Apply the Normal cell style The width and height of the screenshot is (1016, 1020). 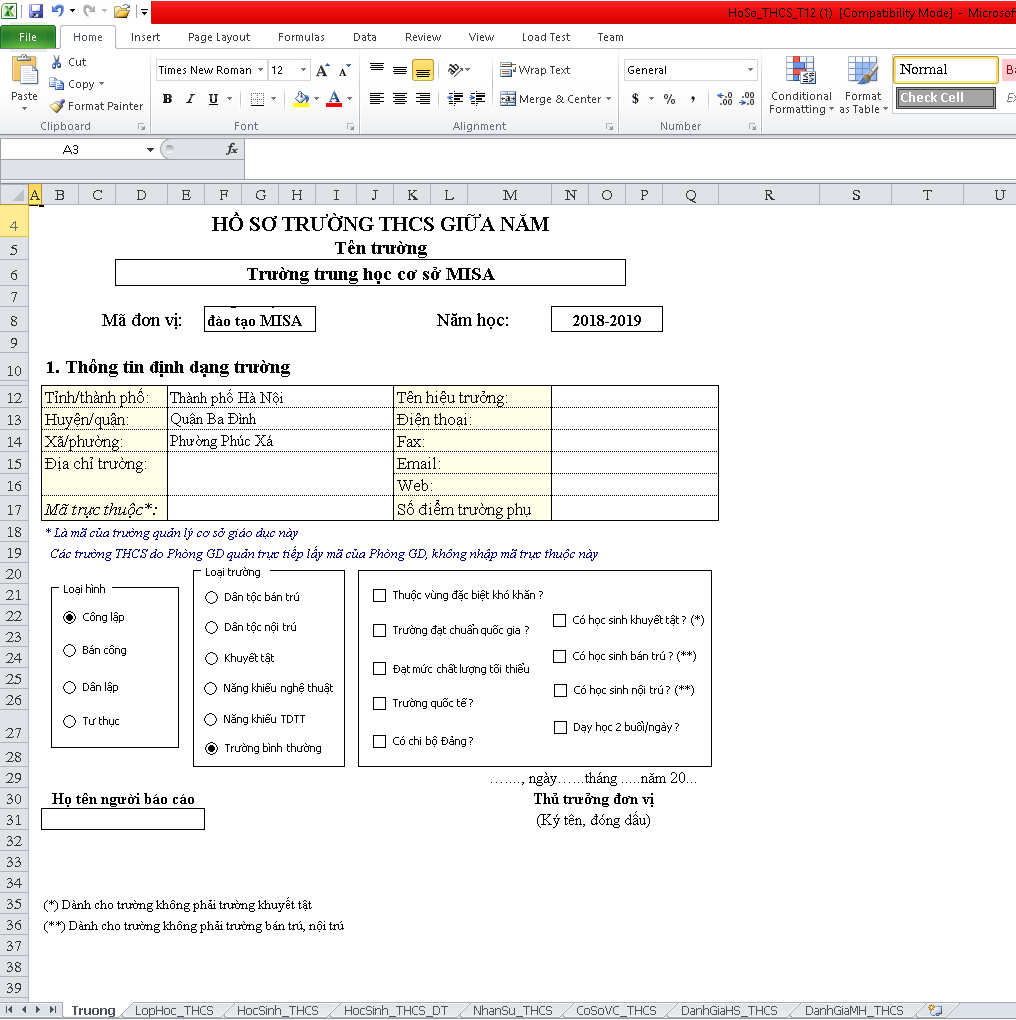pyautogui.click(x=945, y=70)
